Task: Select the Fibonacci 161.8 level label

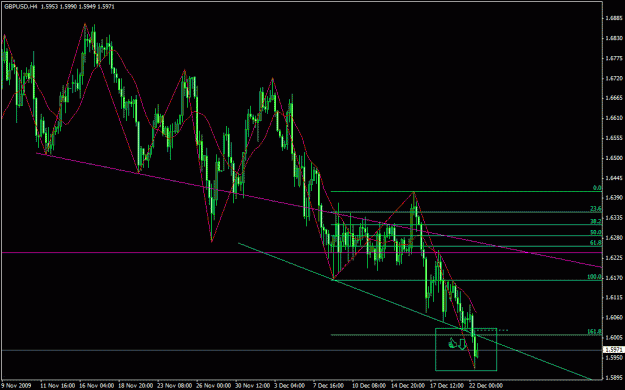Action: (595, 331)
